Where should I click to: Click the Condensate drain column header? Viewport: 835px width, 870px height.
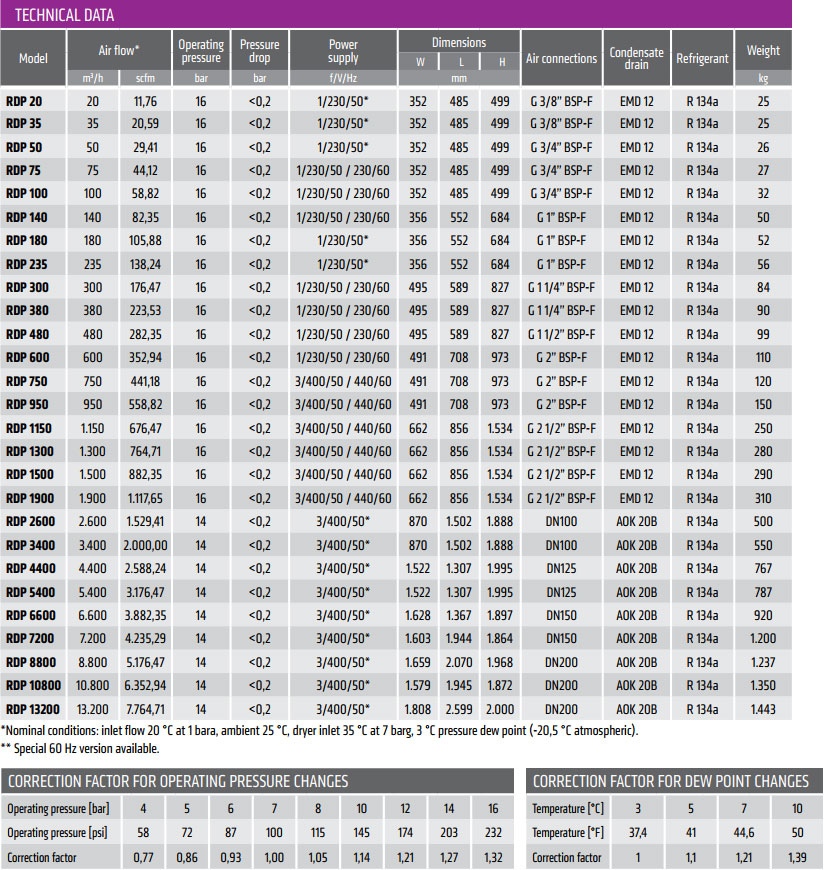coord(636,58)
